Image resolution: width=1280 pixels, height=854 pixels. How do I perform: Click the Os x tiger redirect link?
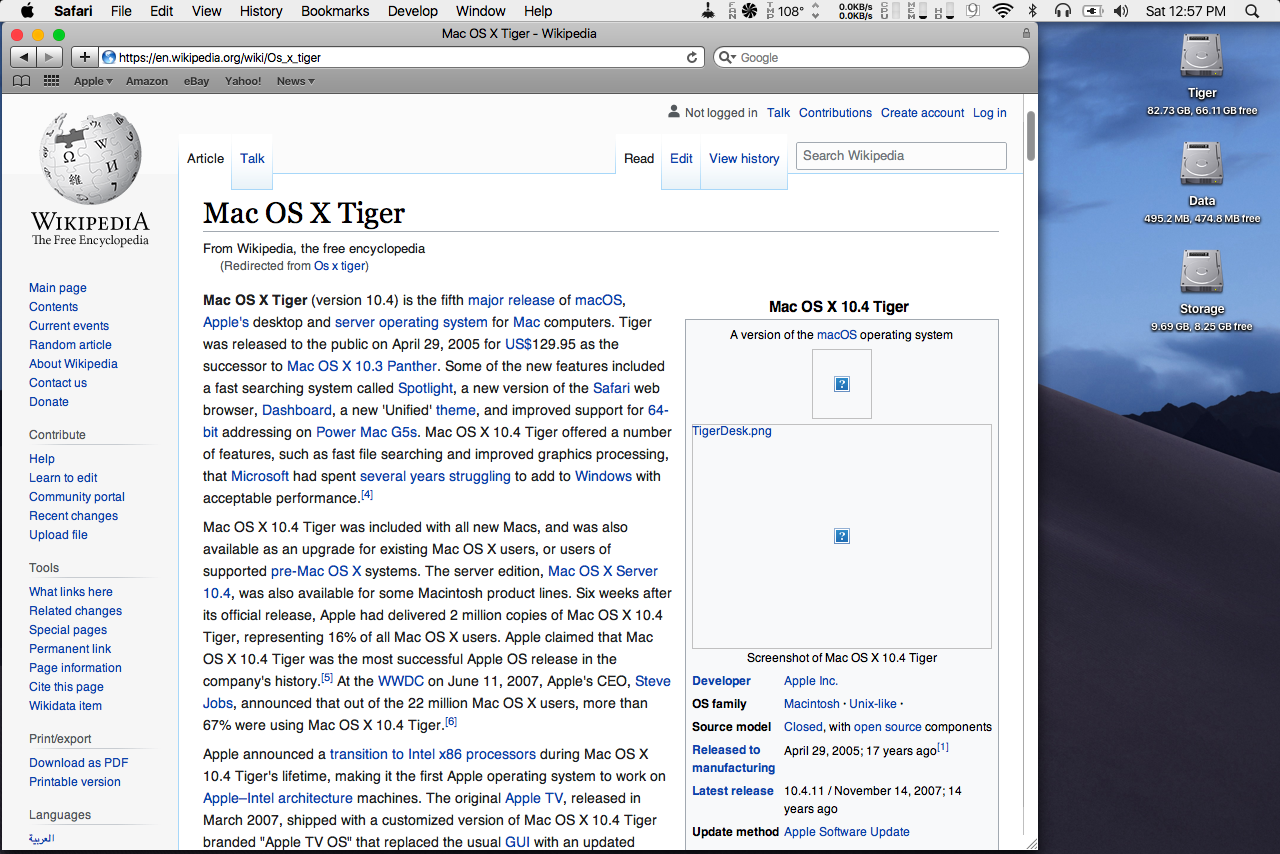tap(339, 266)
